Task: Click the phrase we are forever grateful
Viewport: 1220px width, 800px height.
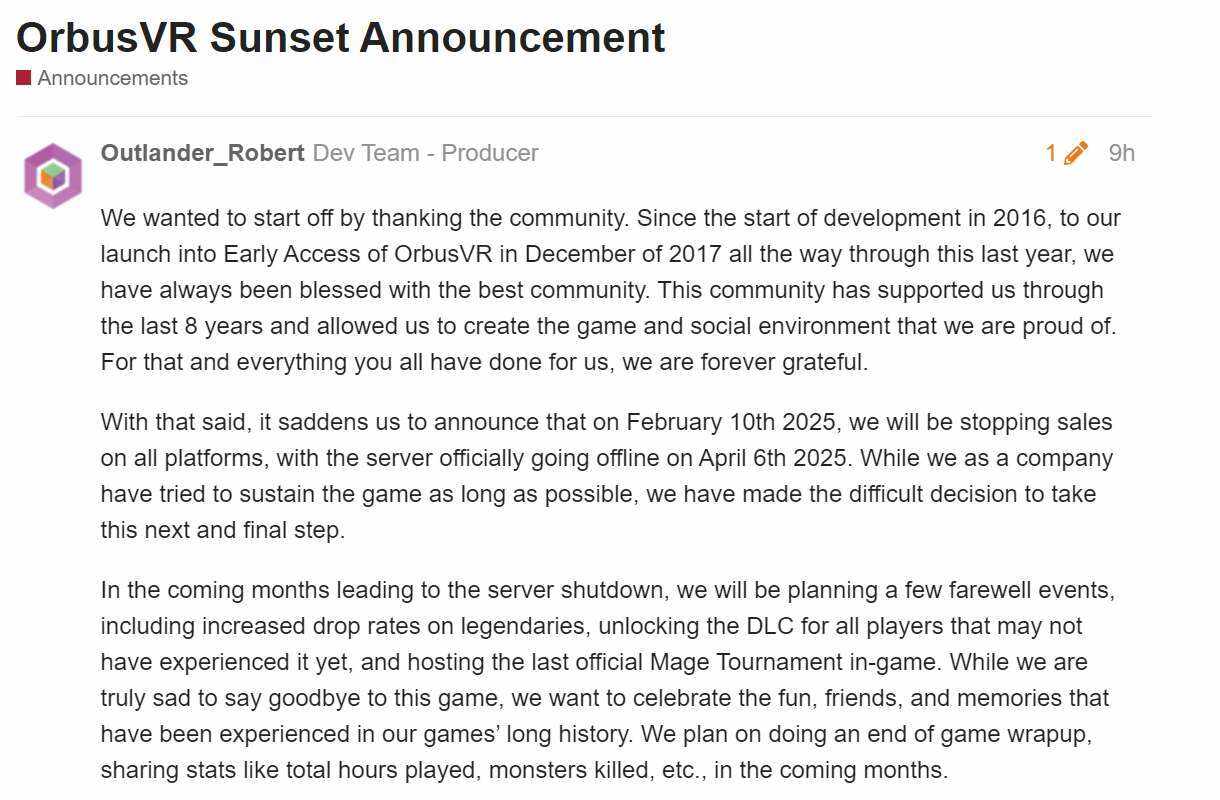Action: click(744, 362)
